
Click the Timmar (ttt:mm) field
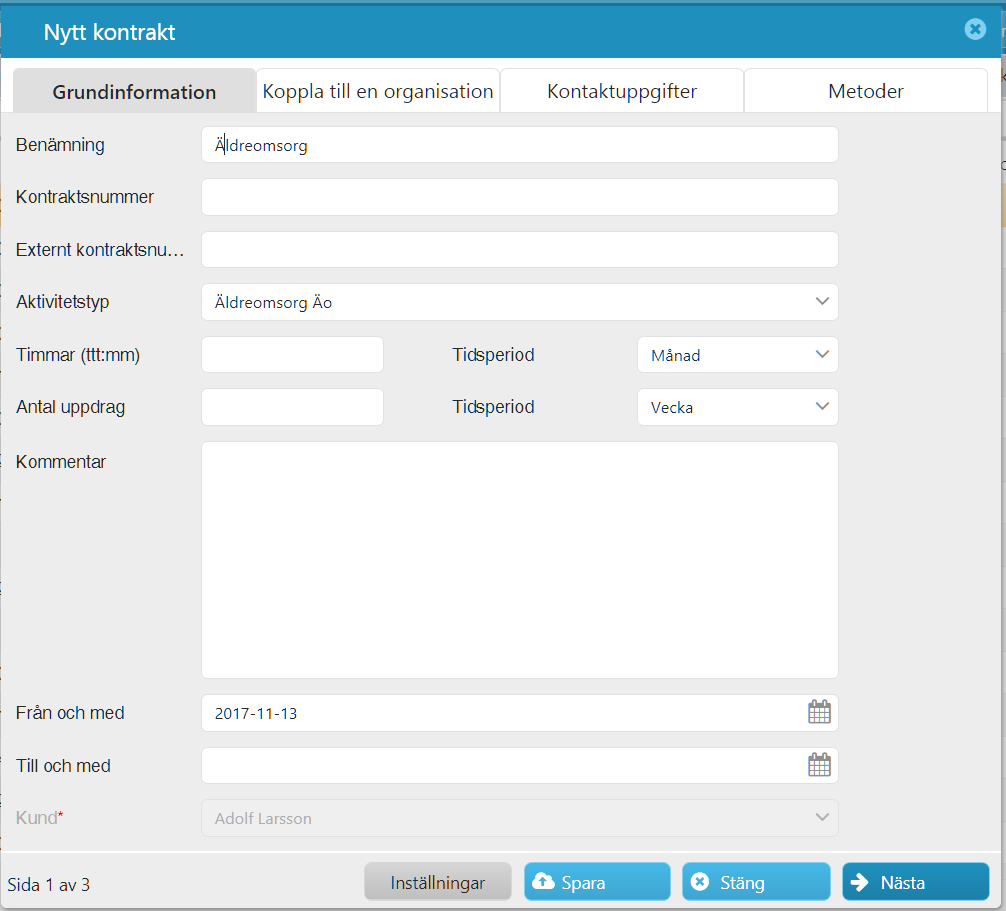pyautogui.click(x=293, y=355)
